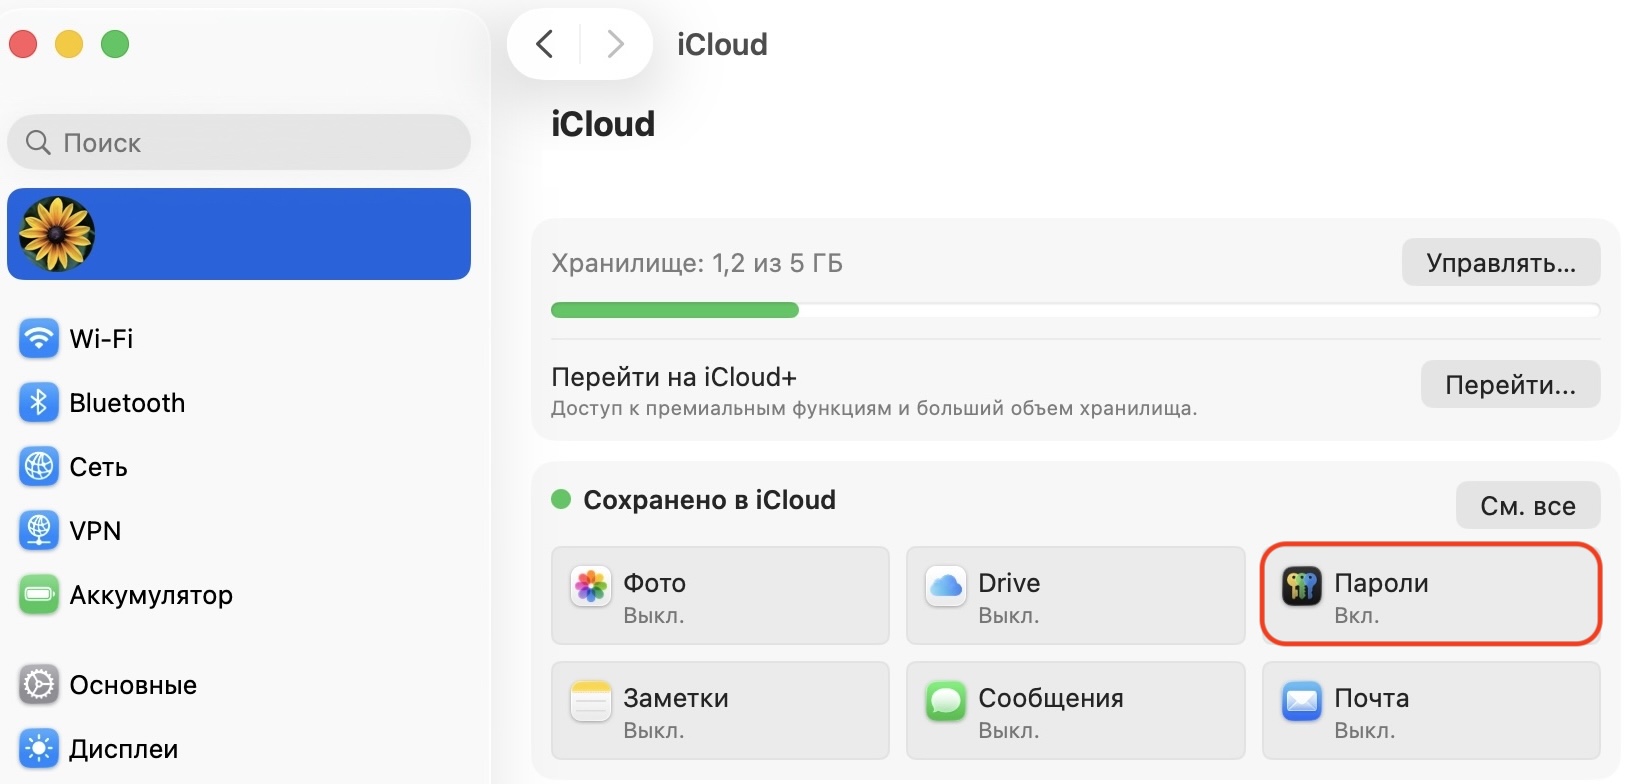Click the Сообщения bubble icon

click(x=946, y=701)
